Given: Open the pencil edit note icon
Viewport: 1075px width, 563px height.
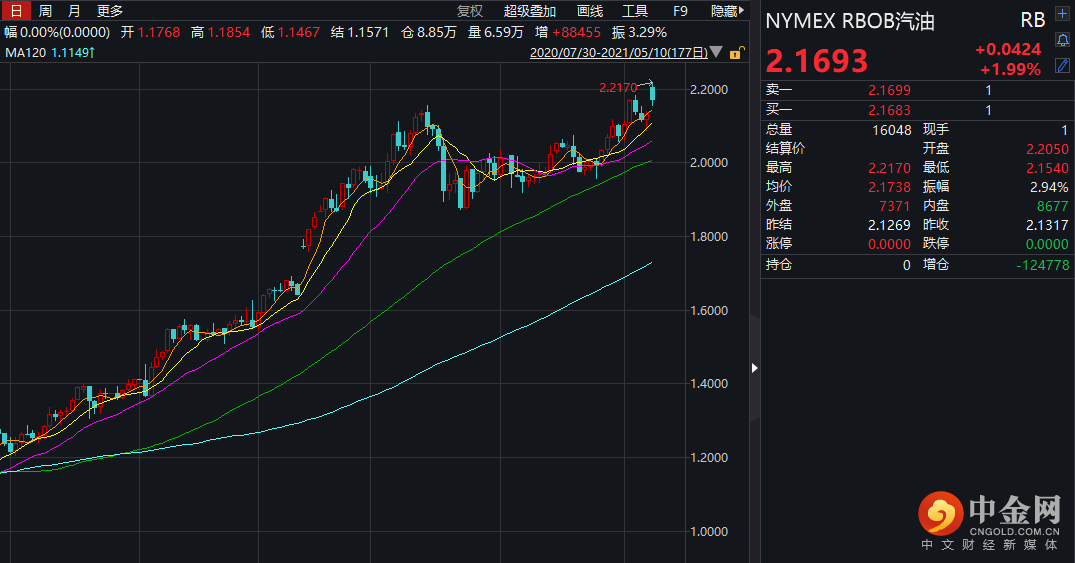Looking at the screenshot, I should [1062, 65].
